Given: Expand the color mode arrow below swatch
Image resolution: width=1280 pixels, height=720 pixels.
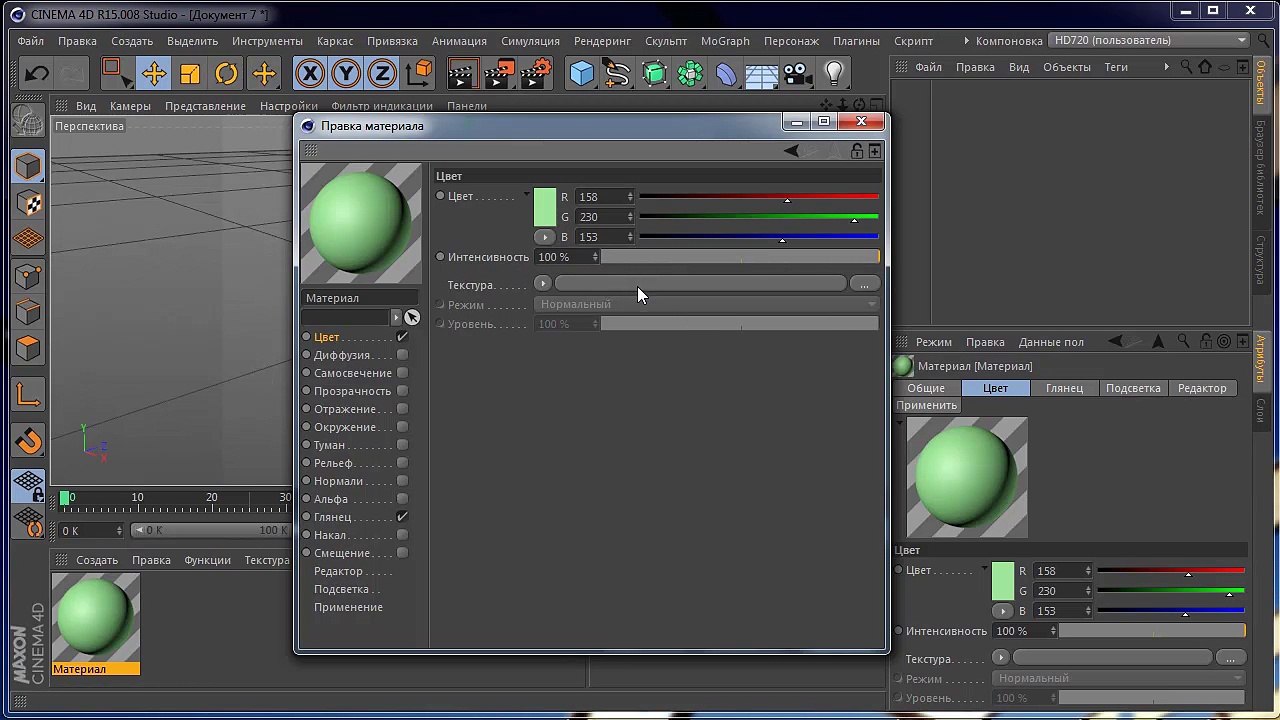Looking at the screenshot, I should pos(544,237).
